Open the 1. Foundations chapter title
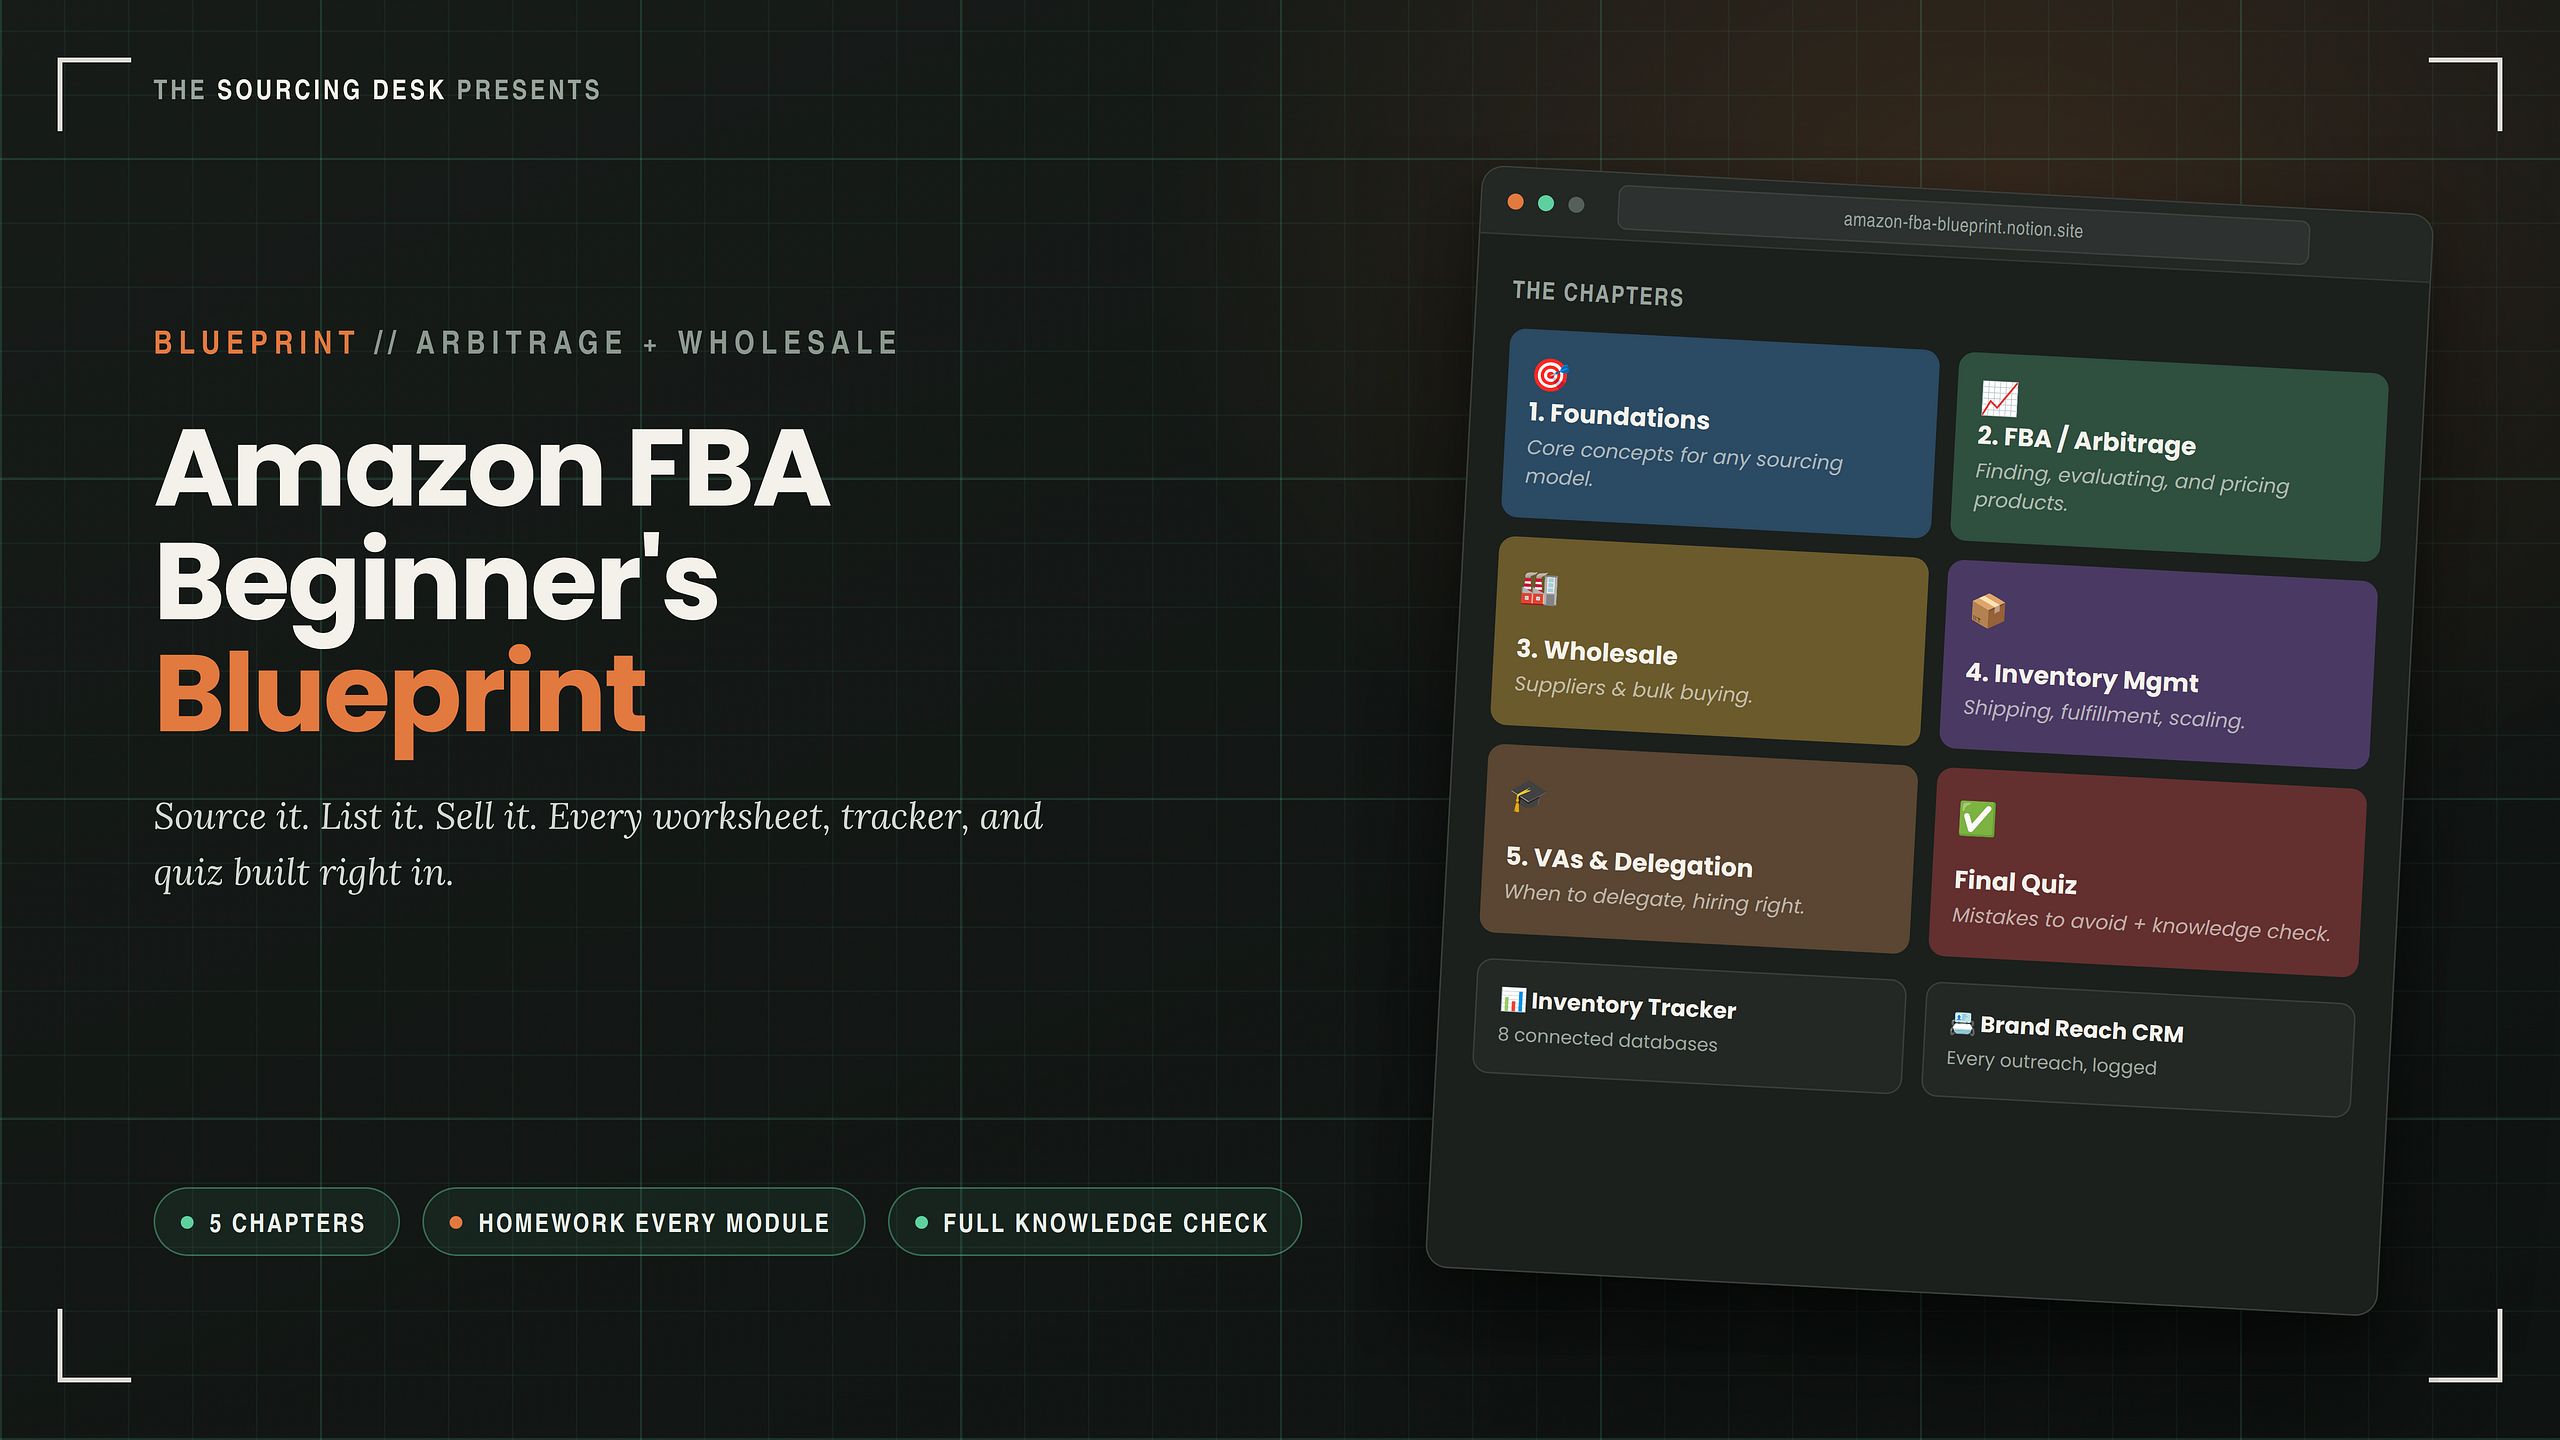2560x1440 pixels. [1619, 416]
